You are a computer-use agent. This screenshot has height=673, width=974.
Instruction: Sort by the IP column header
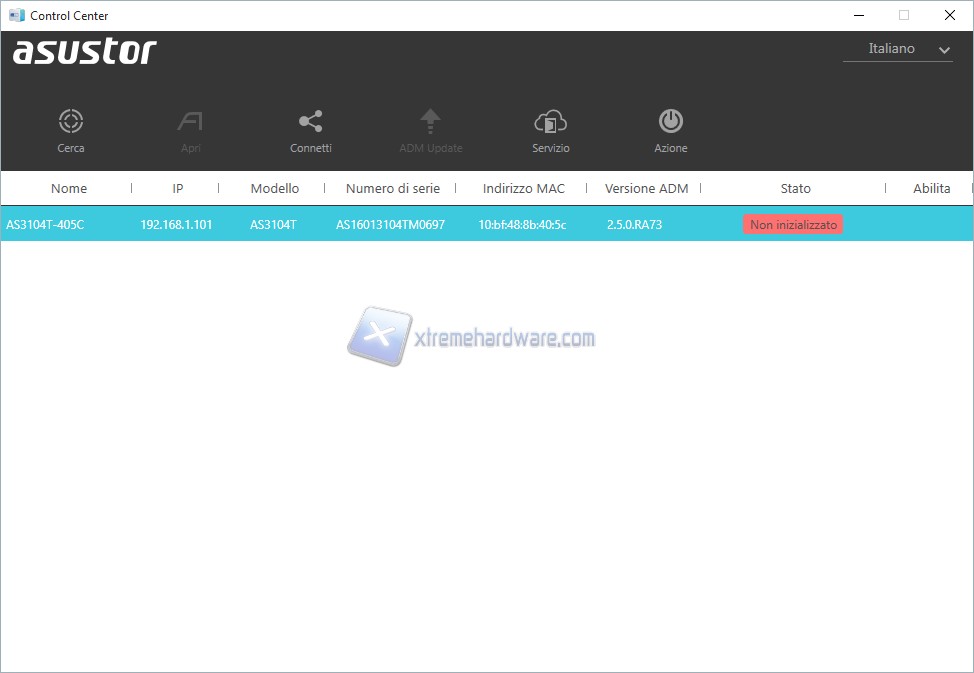177,188
